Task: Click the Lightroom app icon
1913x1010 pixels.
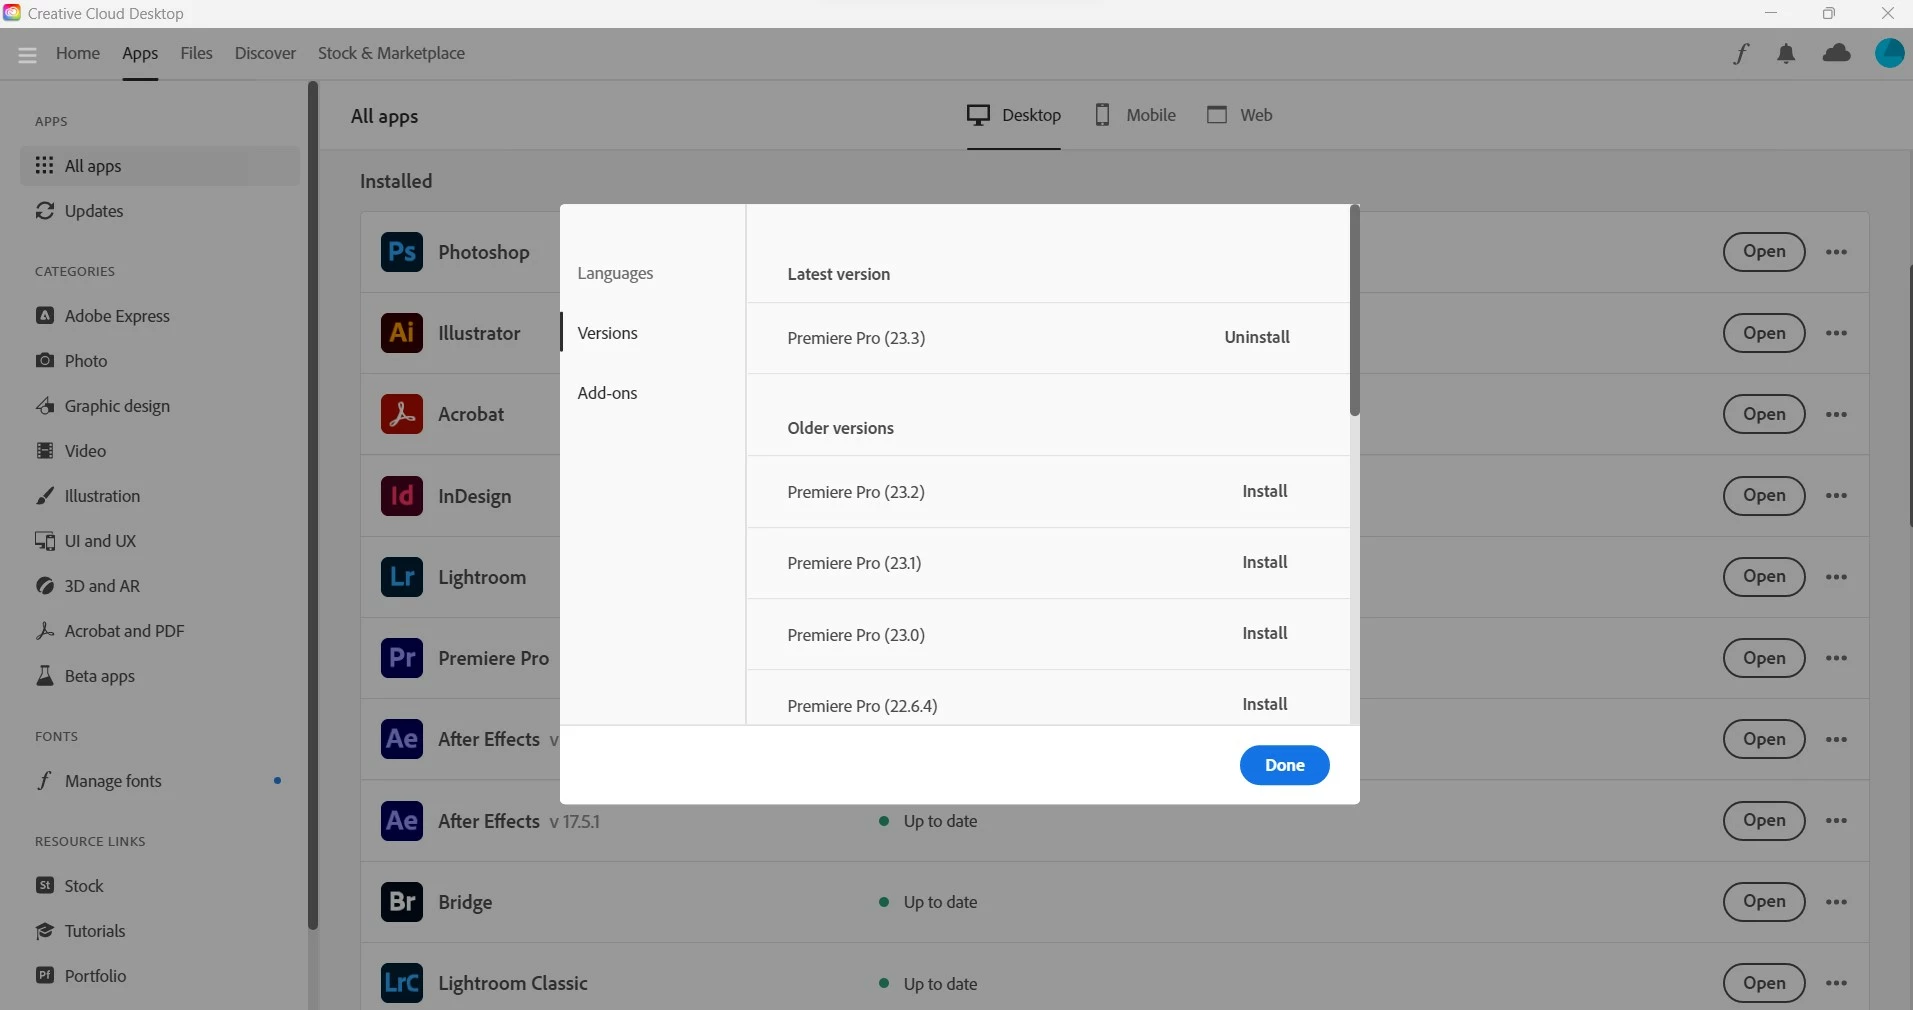Action: (x=402, y=577)
